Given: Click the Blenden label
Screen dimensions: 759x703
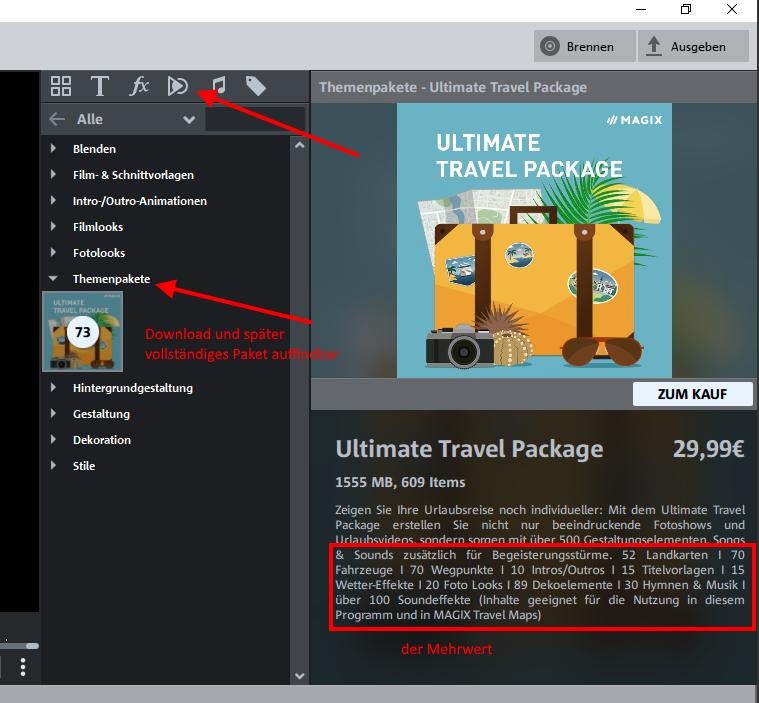Looking at the screenshot, I should coord(94,149).
